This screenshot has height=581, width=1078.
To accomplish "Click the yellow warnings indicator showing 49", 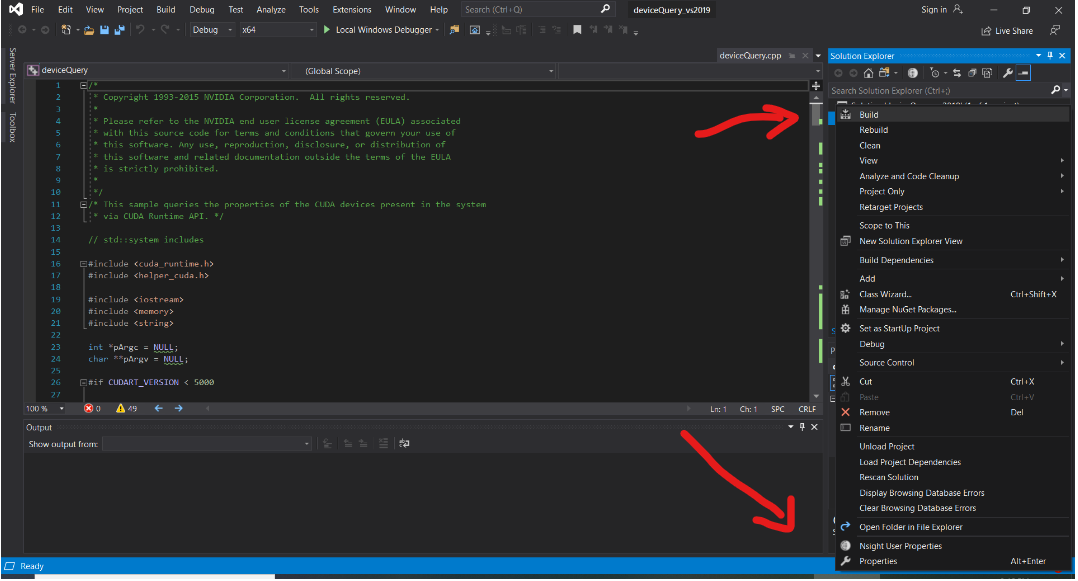I will click(126, 408).
